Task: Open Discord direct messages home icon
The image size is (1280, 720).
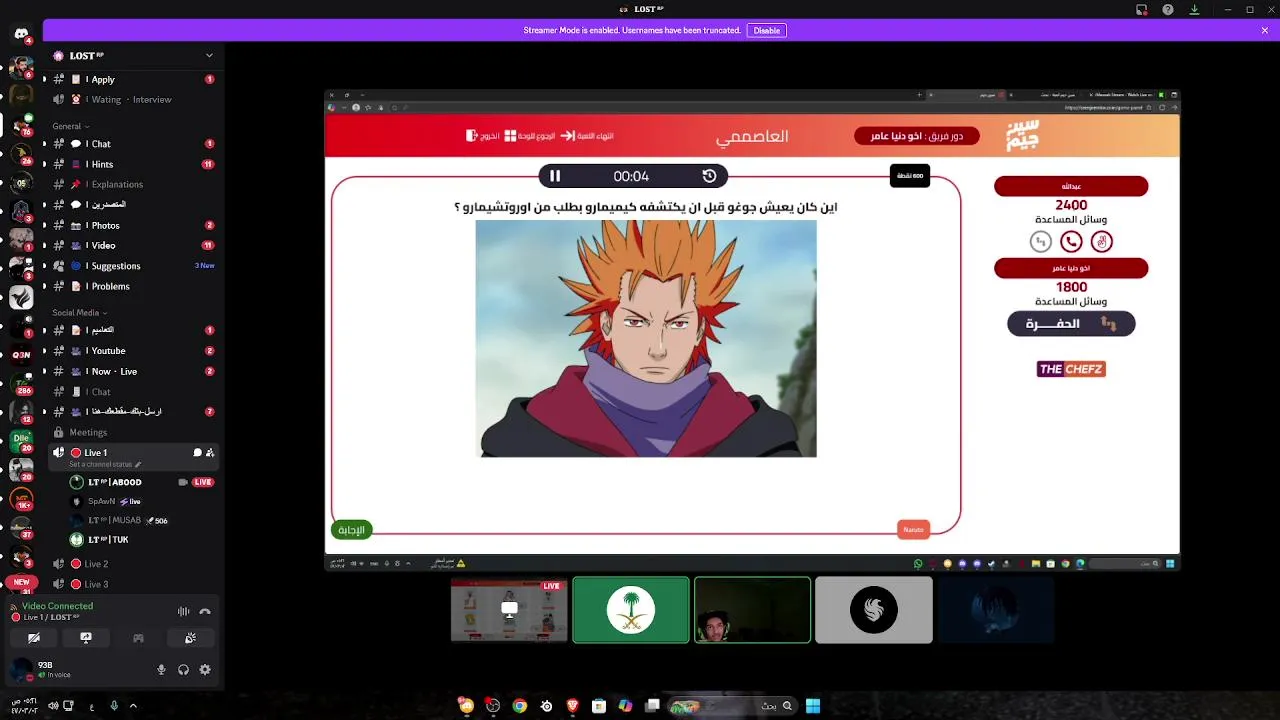Action: click(x=21, y=33)
